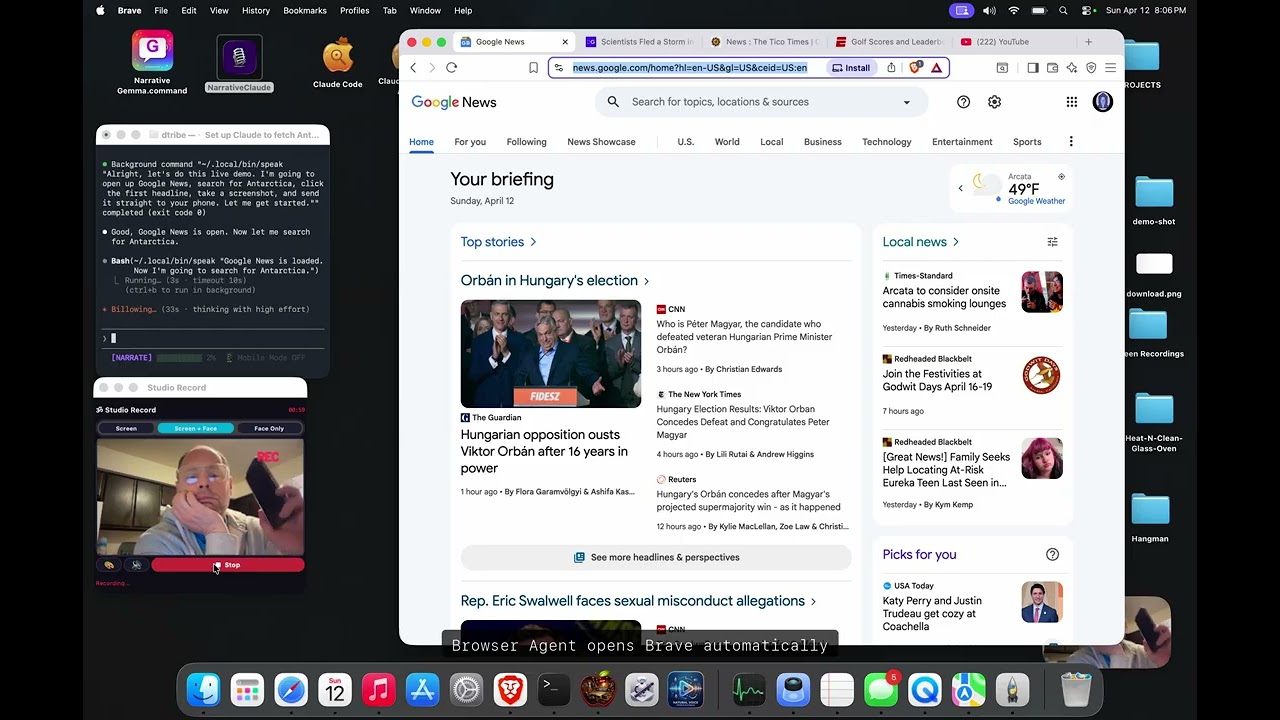Open Google News settings gear
1280x720 pixels.
pyautogui.click(x=995, y=102)
